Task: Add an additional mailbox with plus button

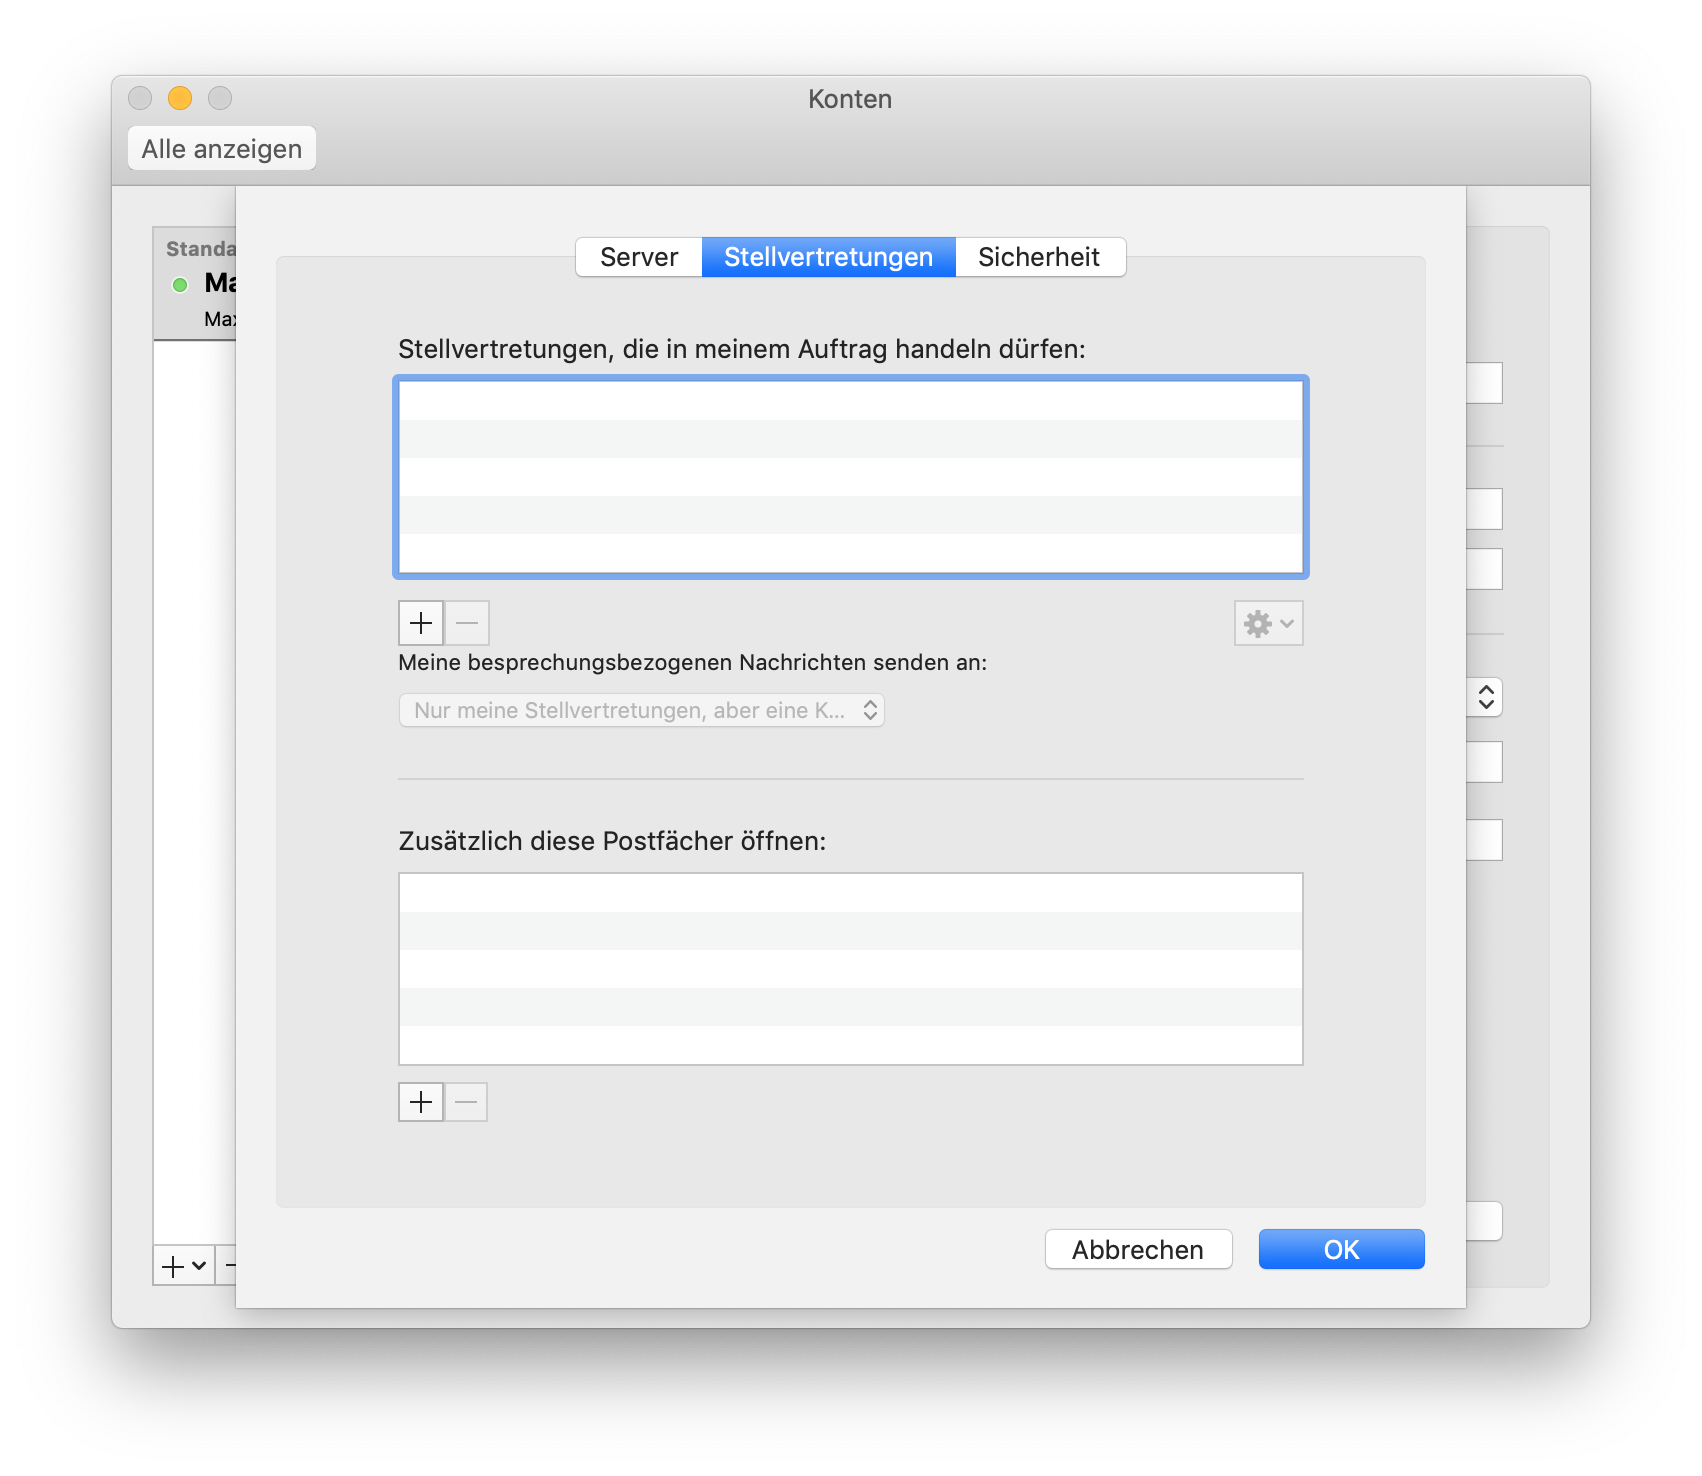Action: click(421, 1102)
